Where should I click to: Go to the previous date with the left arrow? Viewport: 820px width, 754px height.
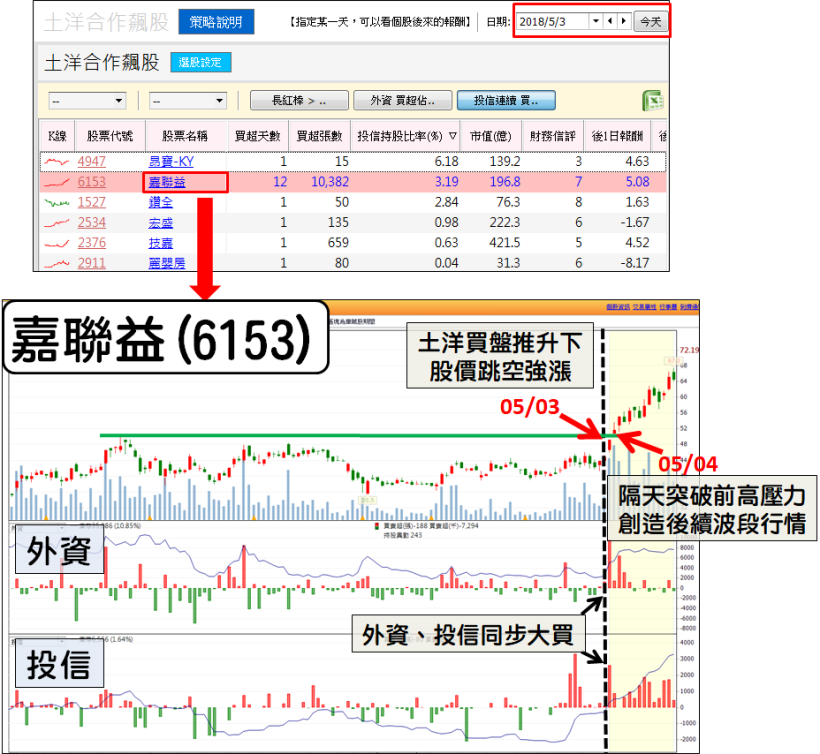tap(610, 21)
